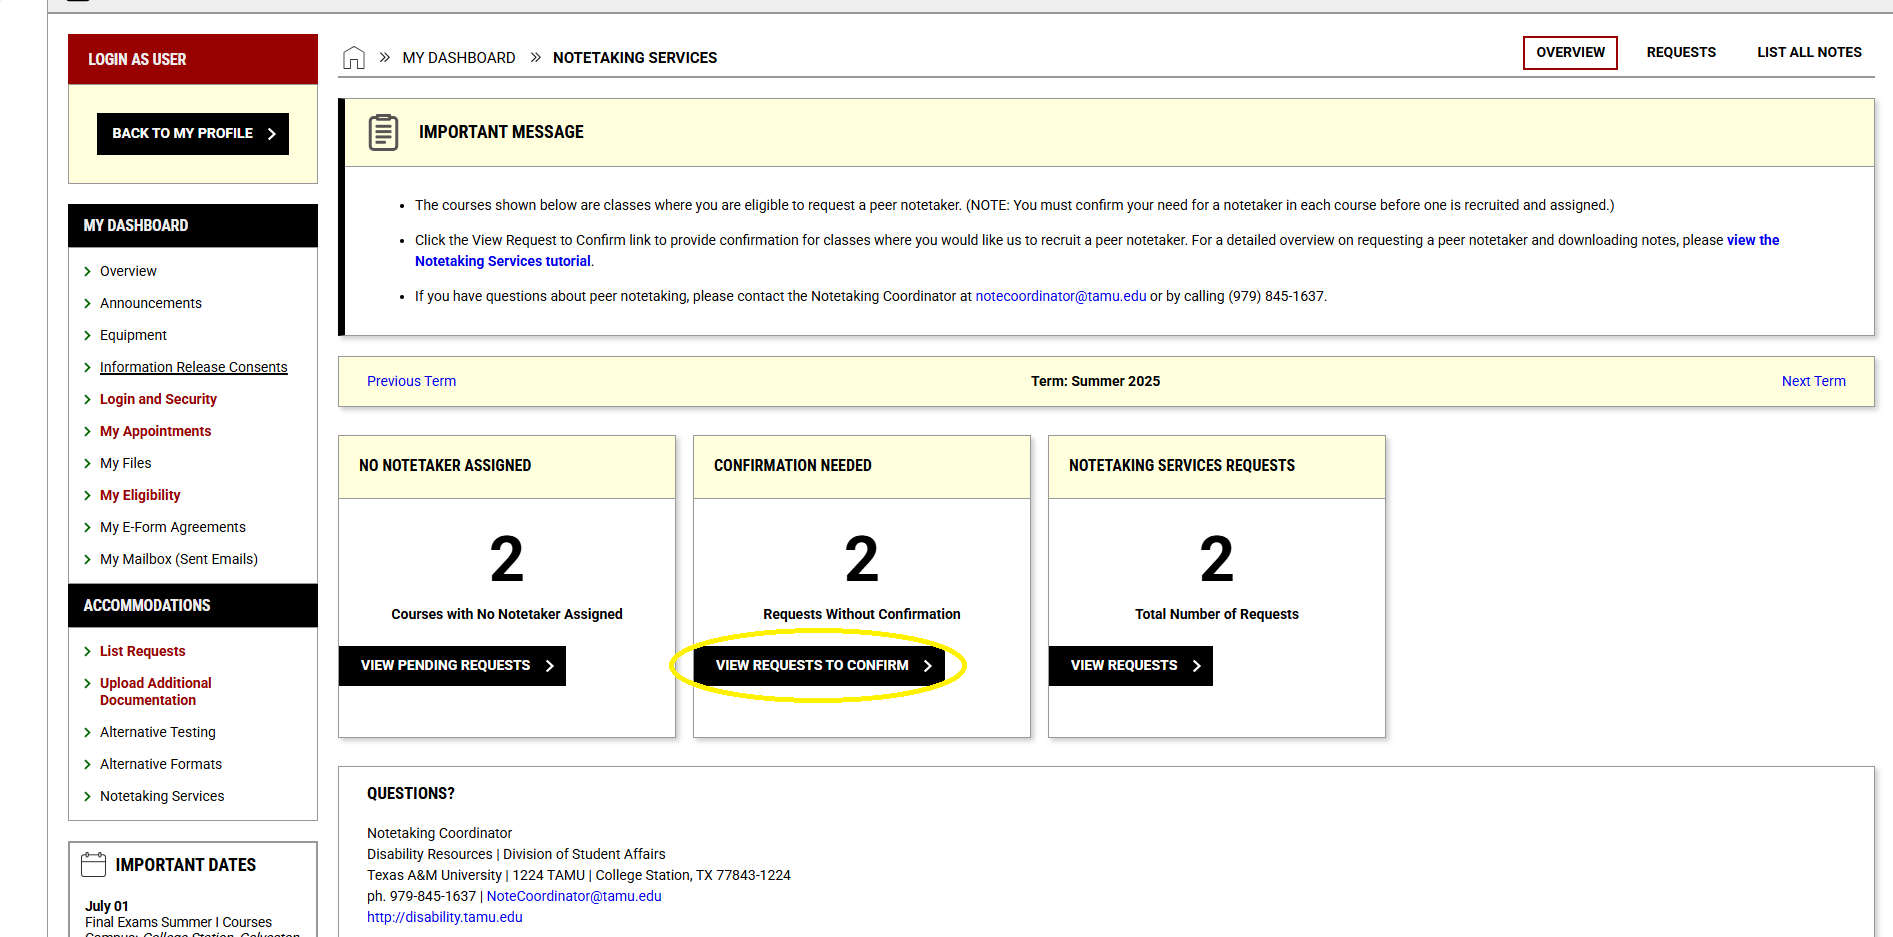
Task: Open http://disability.tamu.edu link
Action: click(x=444, y=917)
